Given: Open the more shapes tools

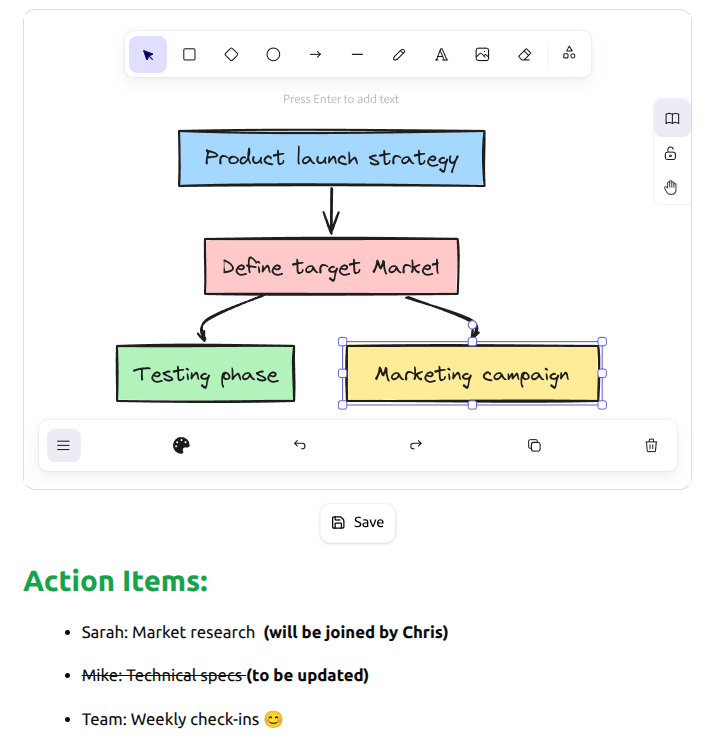Looking at the screenshot, I should [569, 54].
